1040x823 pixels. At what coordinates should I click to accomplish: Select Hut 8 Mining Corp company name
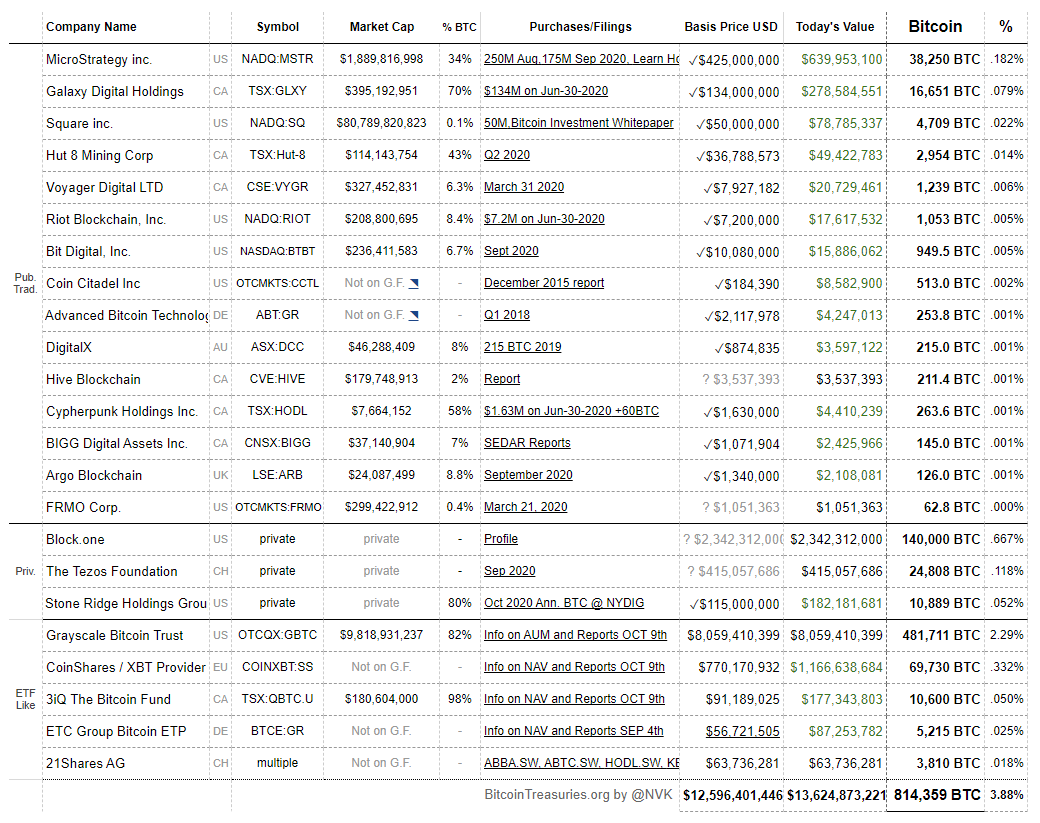click(126, 156)
